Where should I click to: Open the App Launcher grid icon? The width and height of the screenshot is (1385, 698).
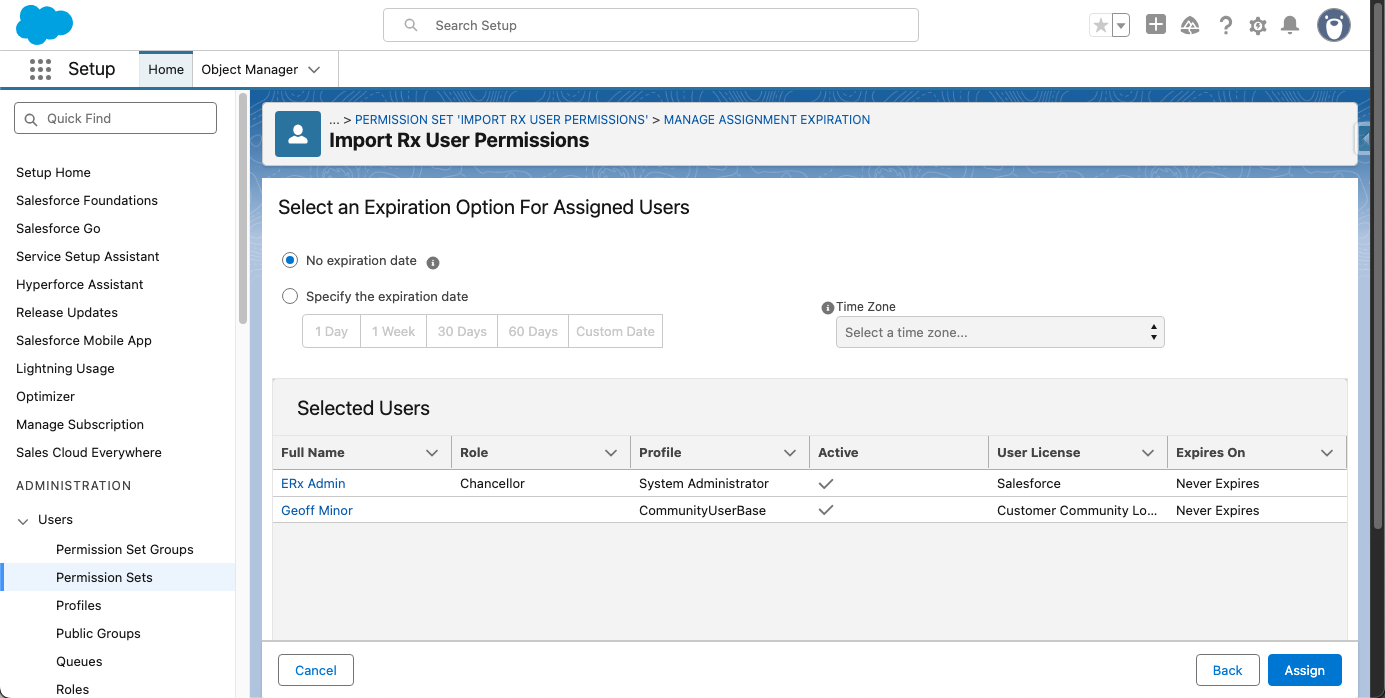point(40,69)
